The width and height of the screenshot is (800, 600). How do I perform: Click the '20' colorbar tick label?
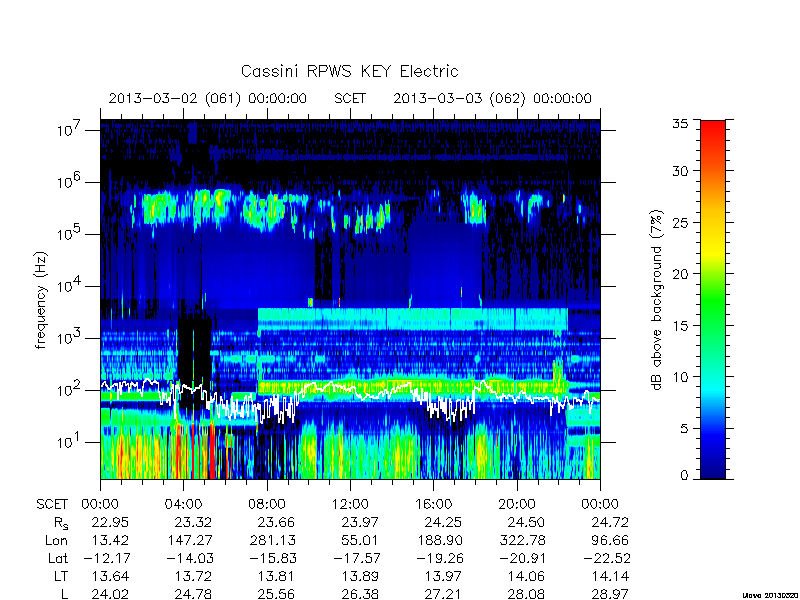(680, 274)
